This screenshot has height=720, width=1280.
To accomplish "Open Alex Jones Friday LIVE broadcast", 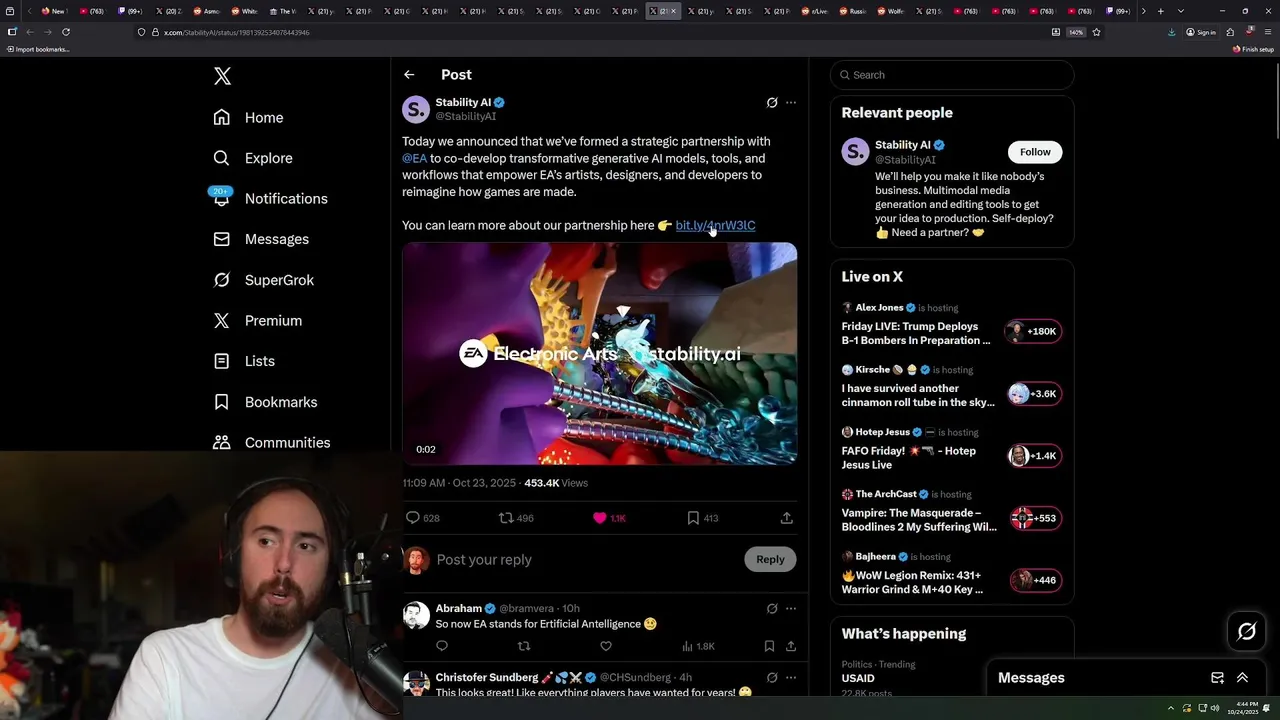I will pyautogui.click(x=952, y=325).
